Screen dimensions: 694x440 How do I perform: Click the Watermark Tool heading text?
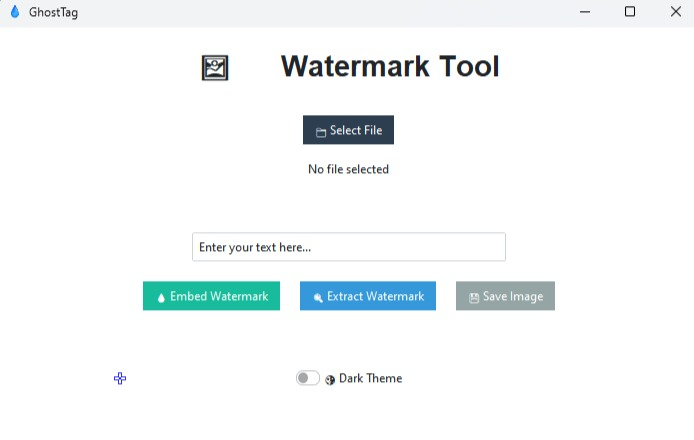[x=390, y=67]
